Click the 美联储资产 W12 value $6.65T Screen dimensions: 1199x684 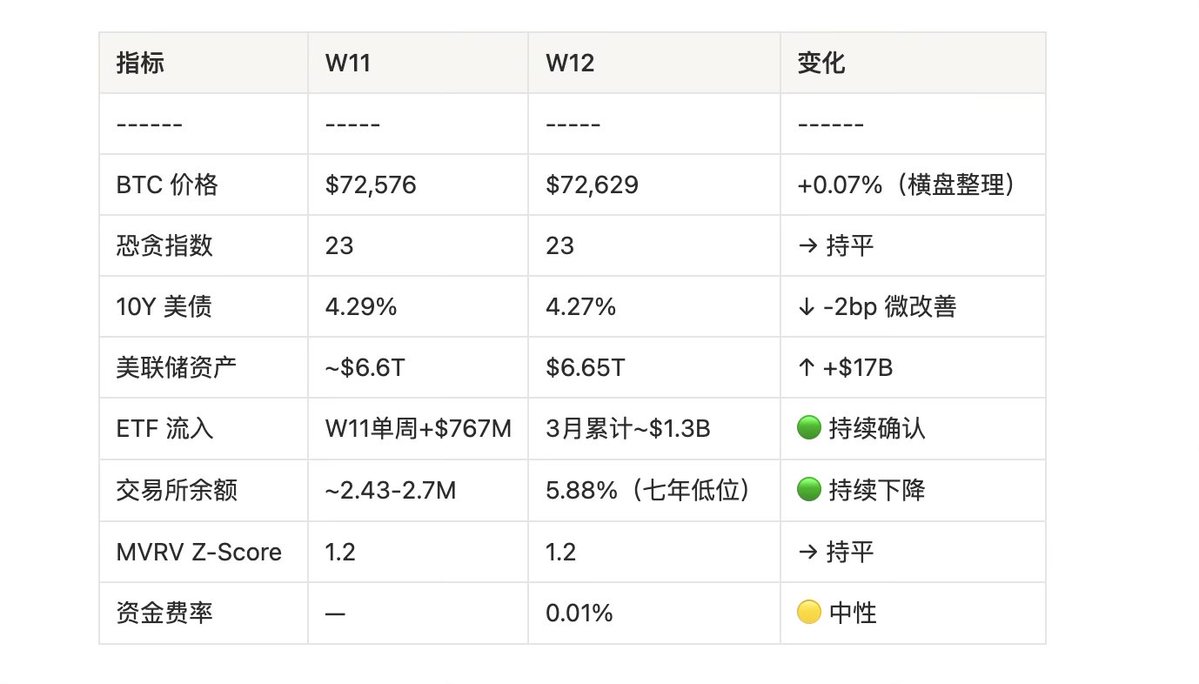point(585,368)
